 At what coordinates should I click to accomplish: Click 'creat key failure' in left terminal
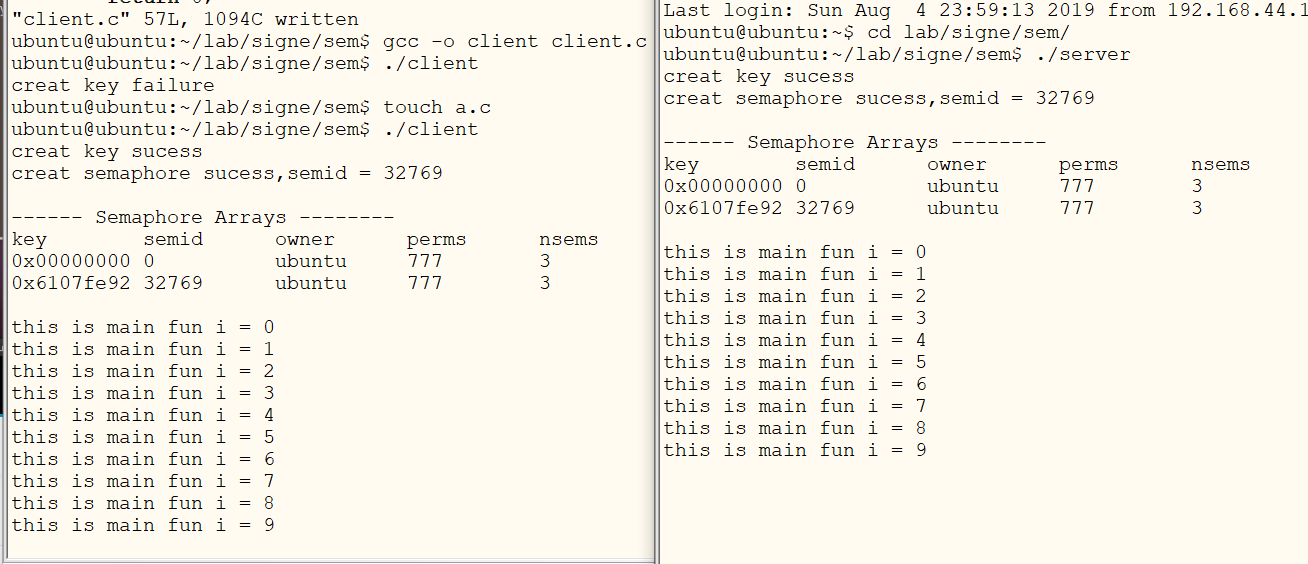click(x=113, y=86)
